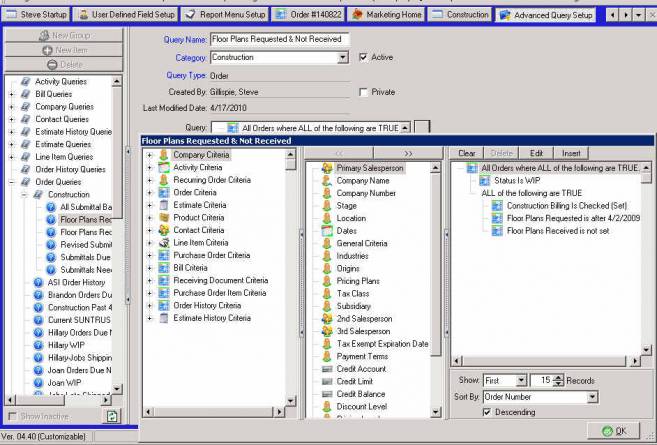Expand the Line Item Queries node

[12, 157]
